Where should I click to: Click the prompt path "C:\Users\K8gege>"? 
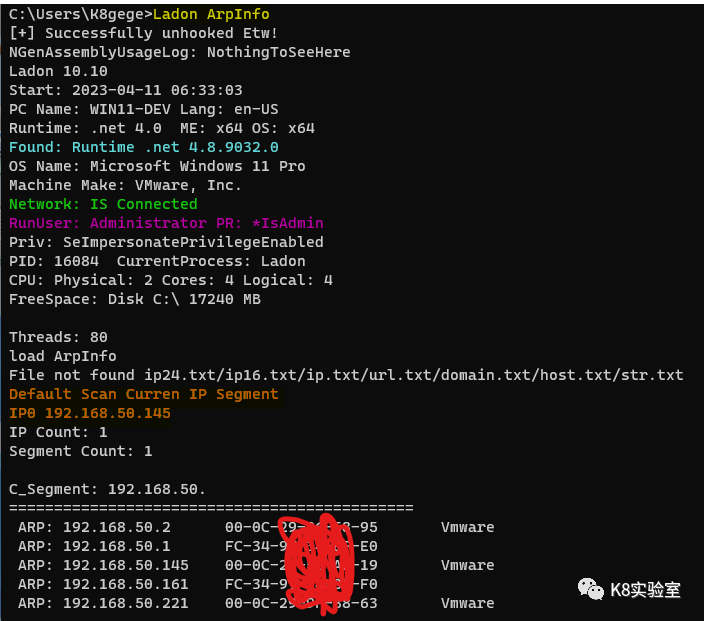pos(81,14)
